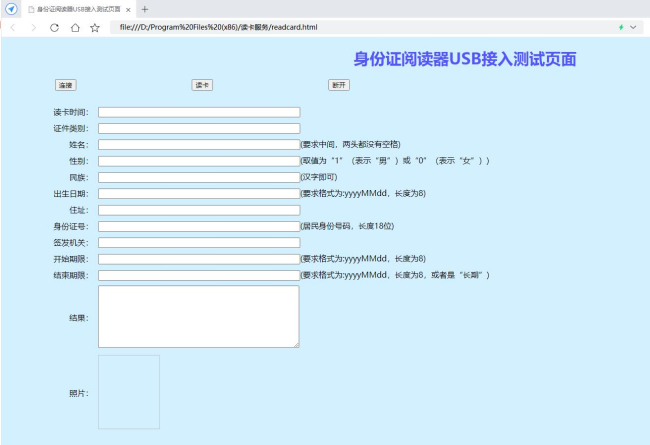Click into the 身份证号 text box
Image resolution: width=650 pixels, height=445 pixels.
coord(199,226)
